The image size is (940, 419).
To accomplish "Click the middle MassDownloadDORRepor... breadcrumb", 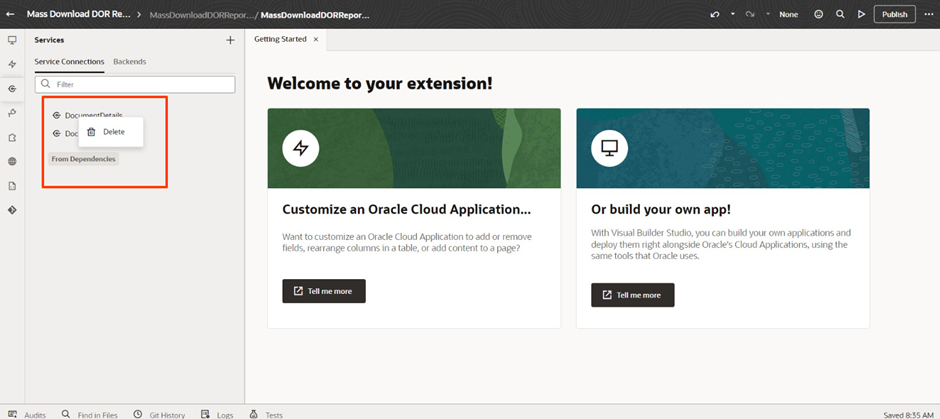I will coord(200,15).
